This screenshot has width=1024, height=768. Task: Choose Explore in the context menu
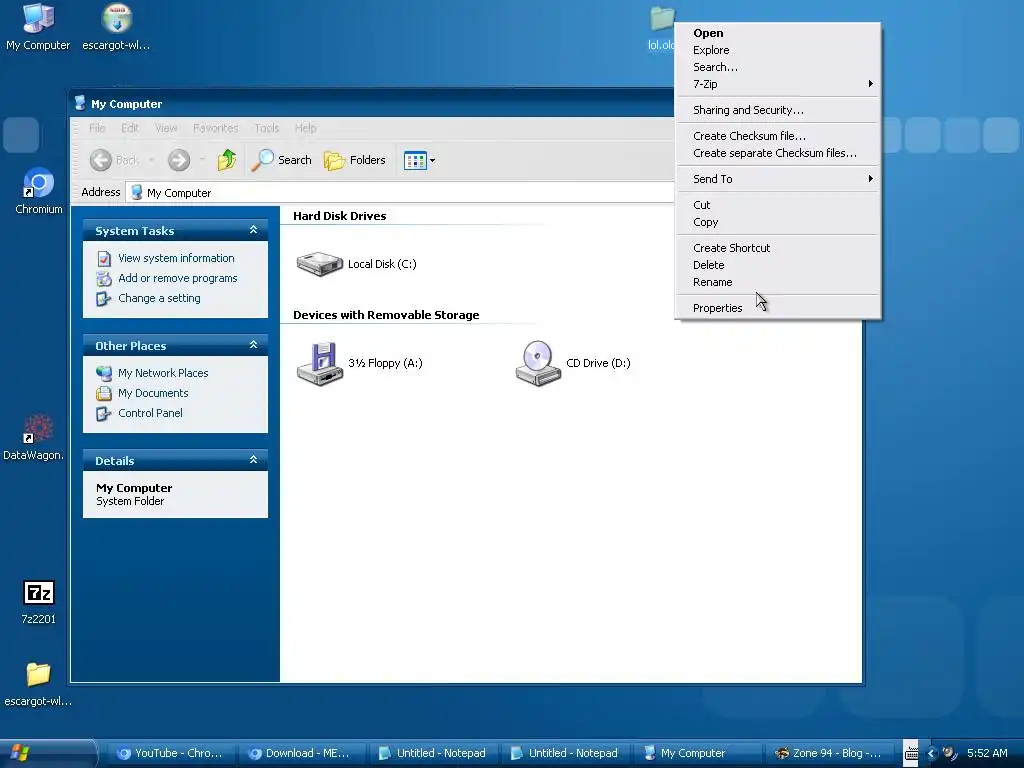[x=777, y=50]
